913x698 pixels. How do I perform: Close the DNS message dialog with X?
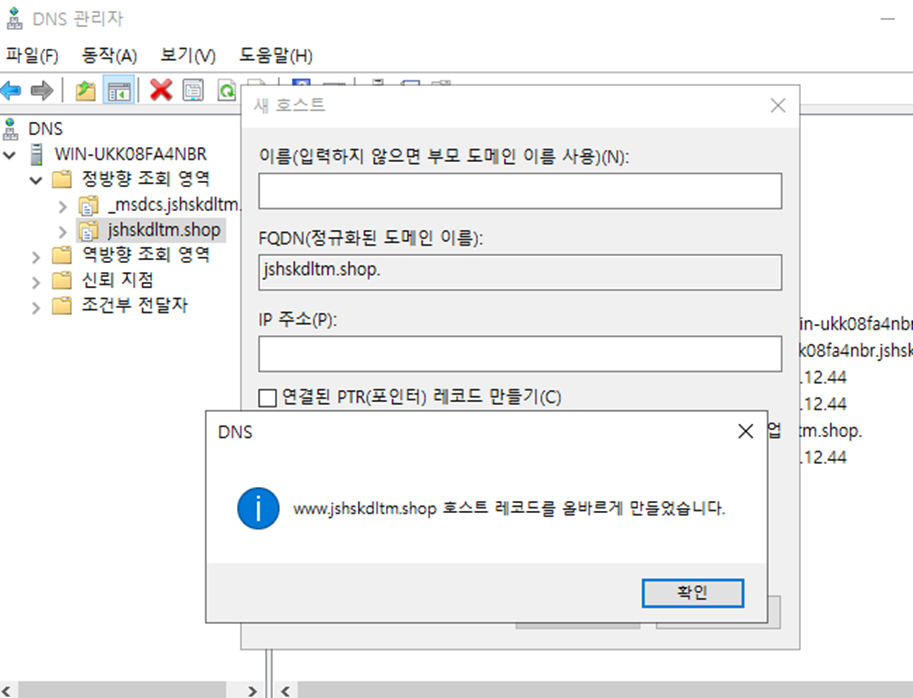pyautogui.click(x=745, y=432)
